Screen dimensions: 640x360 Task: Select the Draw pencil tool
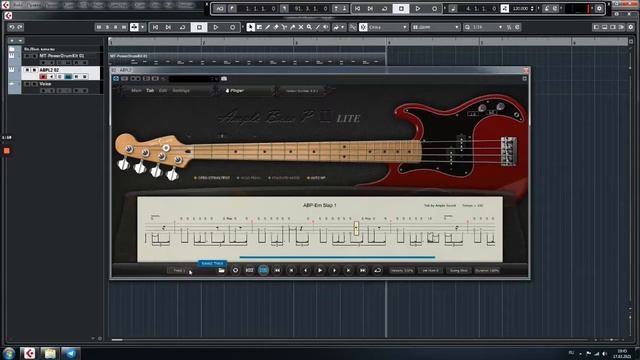pyautogui.click(x=267, y=27)
